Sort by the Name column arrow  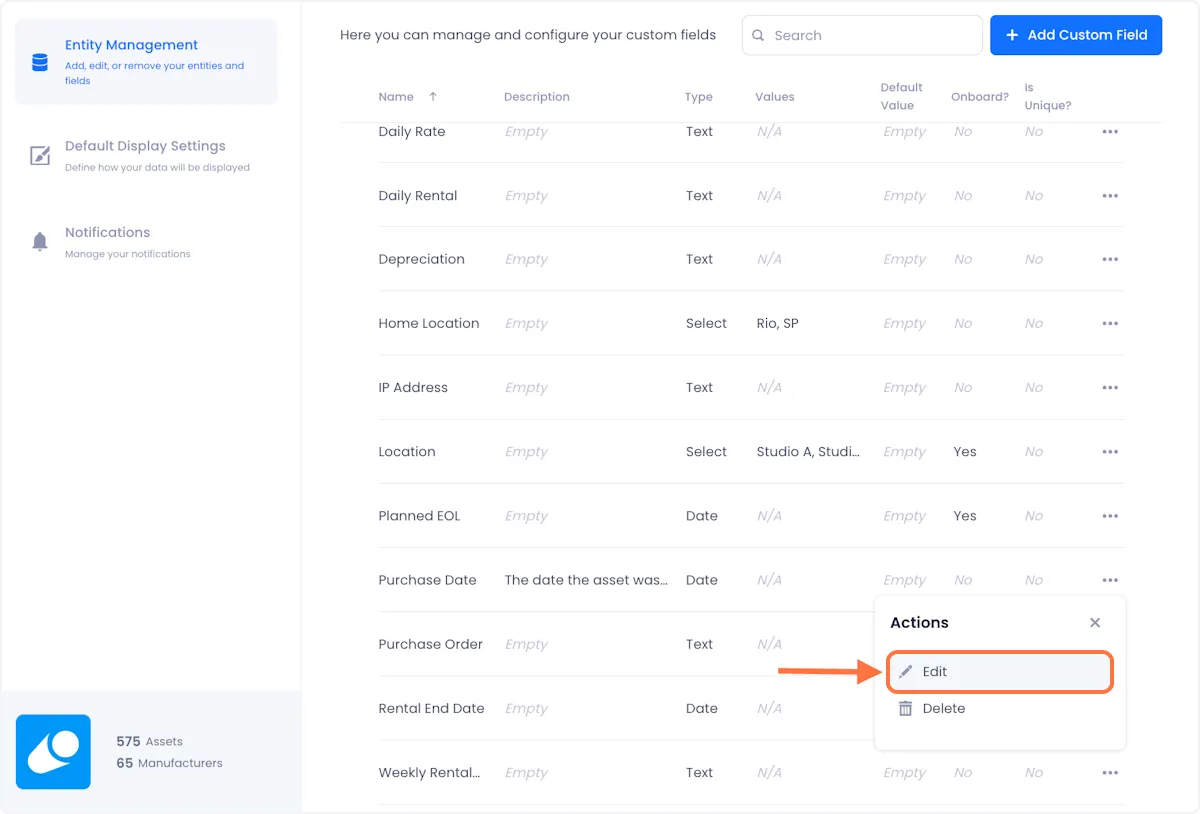point(433,97)
